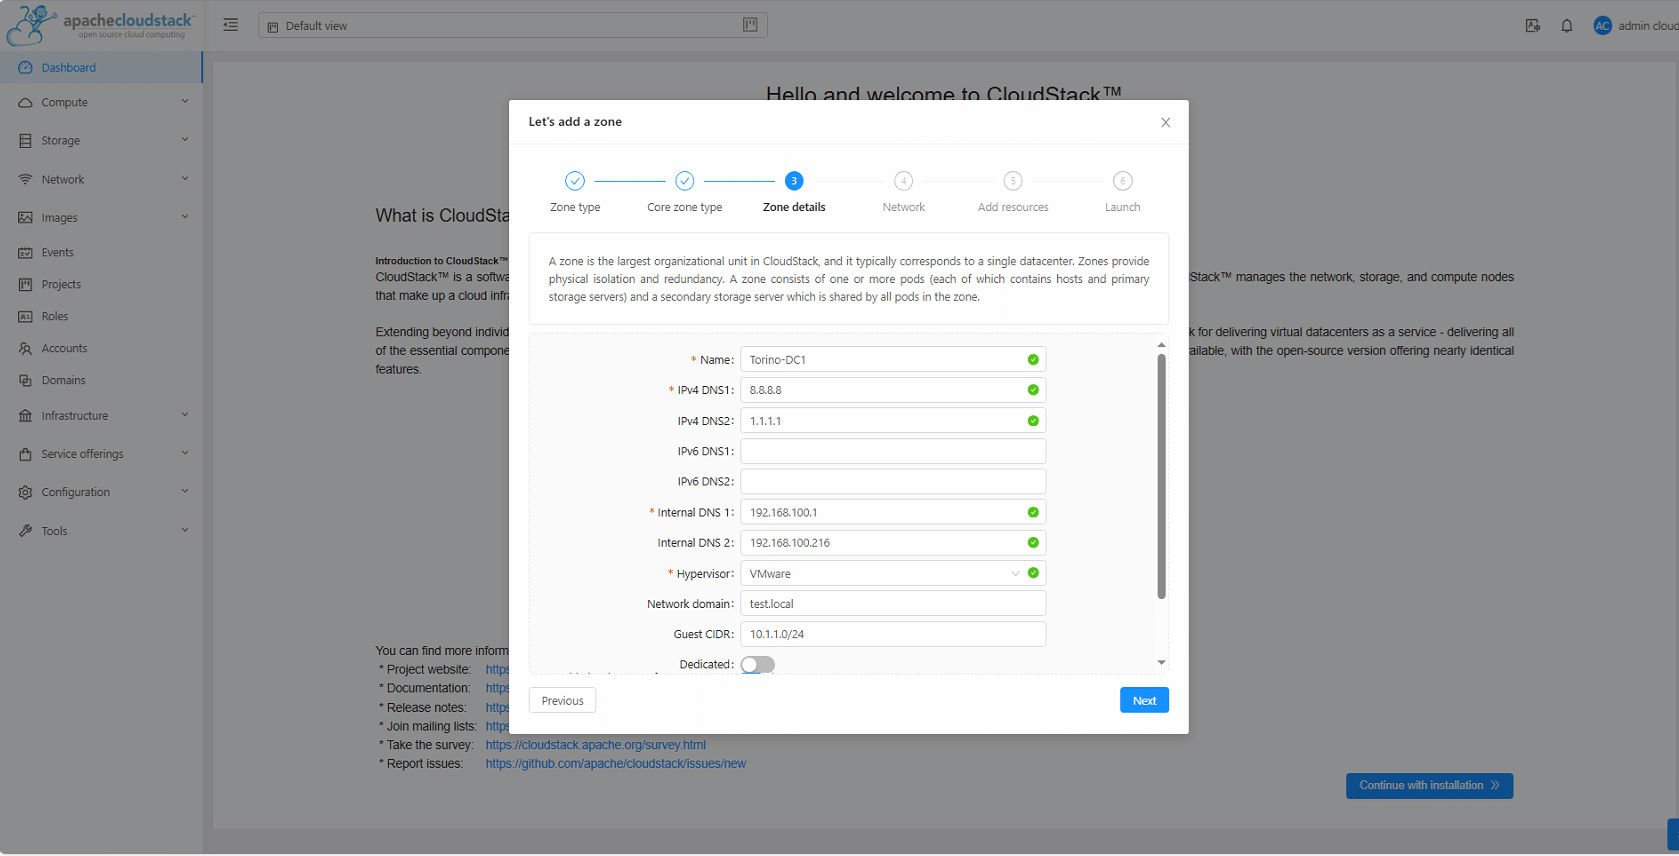Click the Internal DNS 2 field
The width and height of the screenshot is (1679, 856).
tap(893, 543)
